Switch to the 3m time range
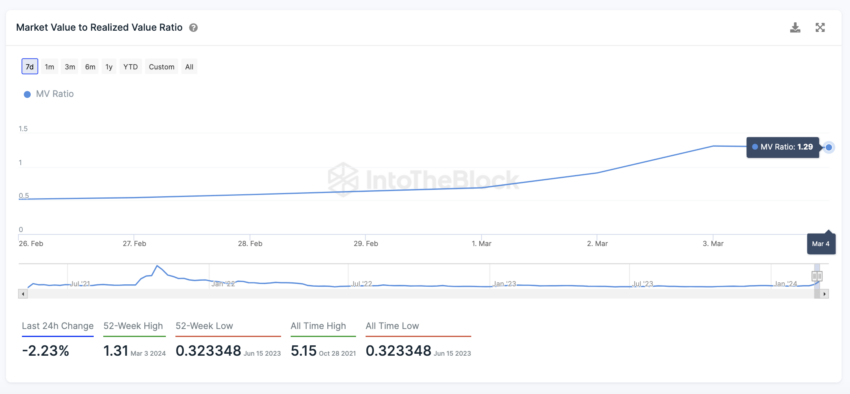 coord(70,67)
